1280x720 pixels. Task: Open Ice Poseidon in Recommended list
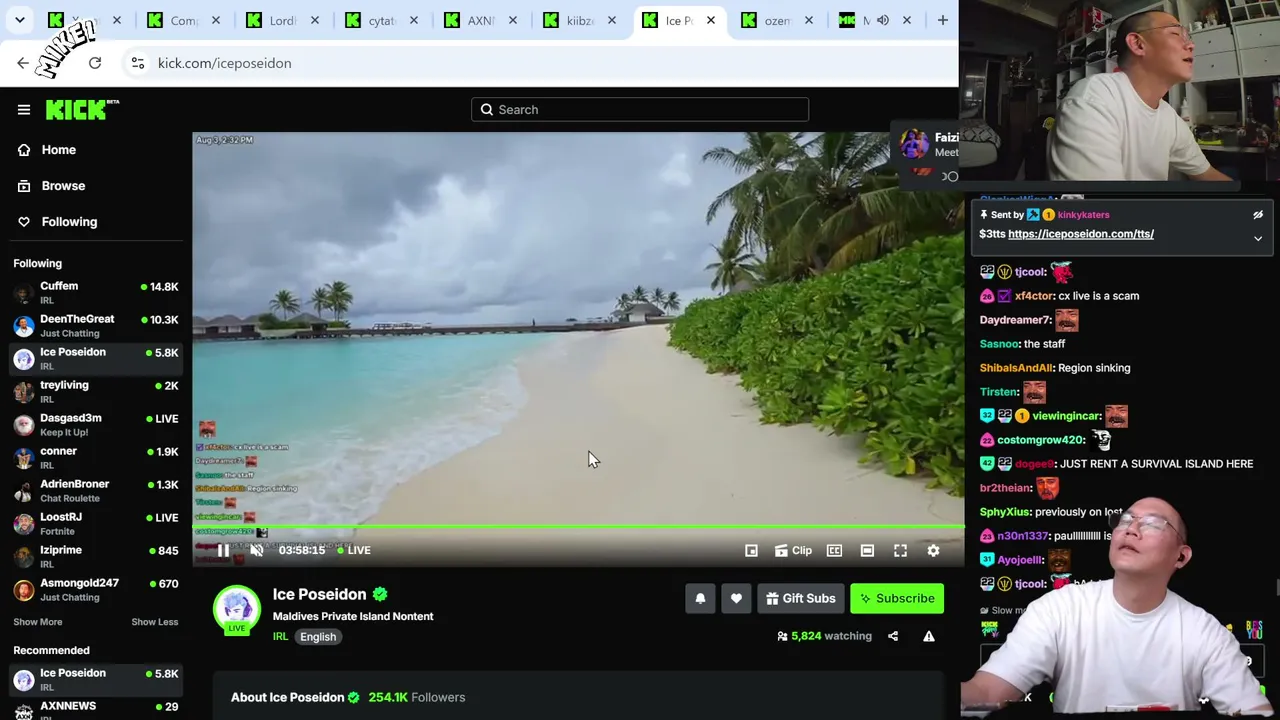pyautogui.click(x=96, y=680)
